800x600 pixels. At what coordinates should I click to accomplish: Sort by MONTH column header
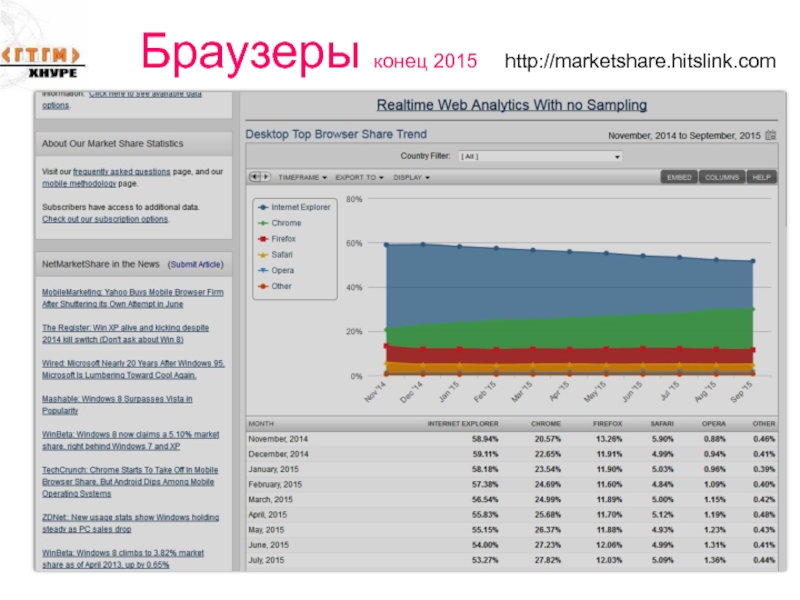261,424
